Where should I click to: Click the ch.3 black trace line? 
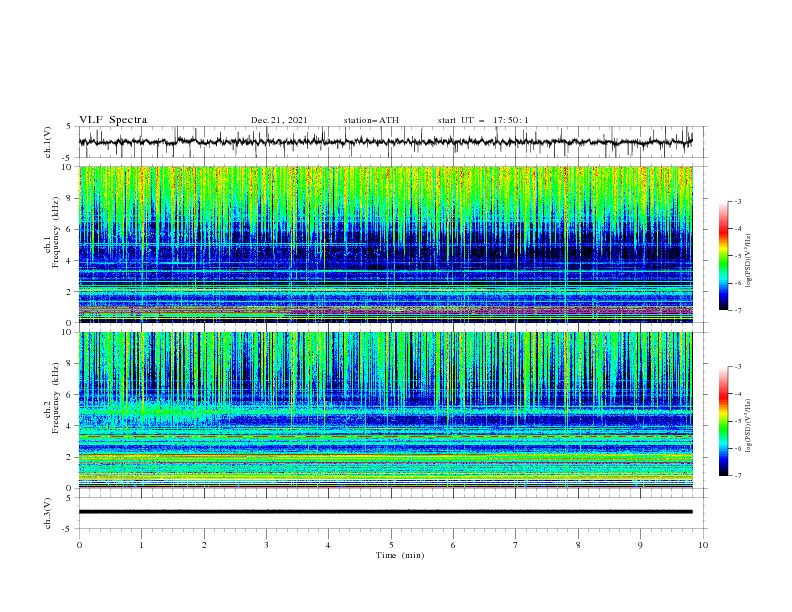(385, 512)
